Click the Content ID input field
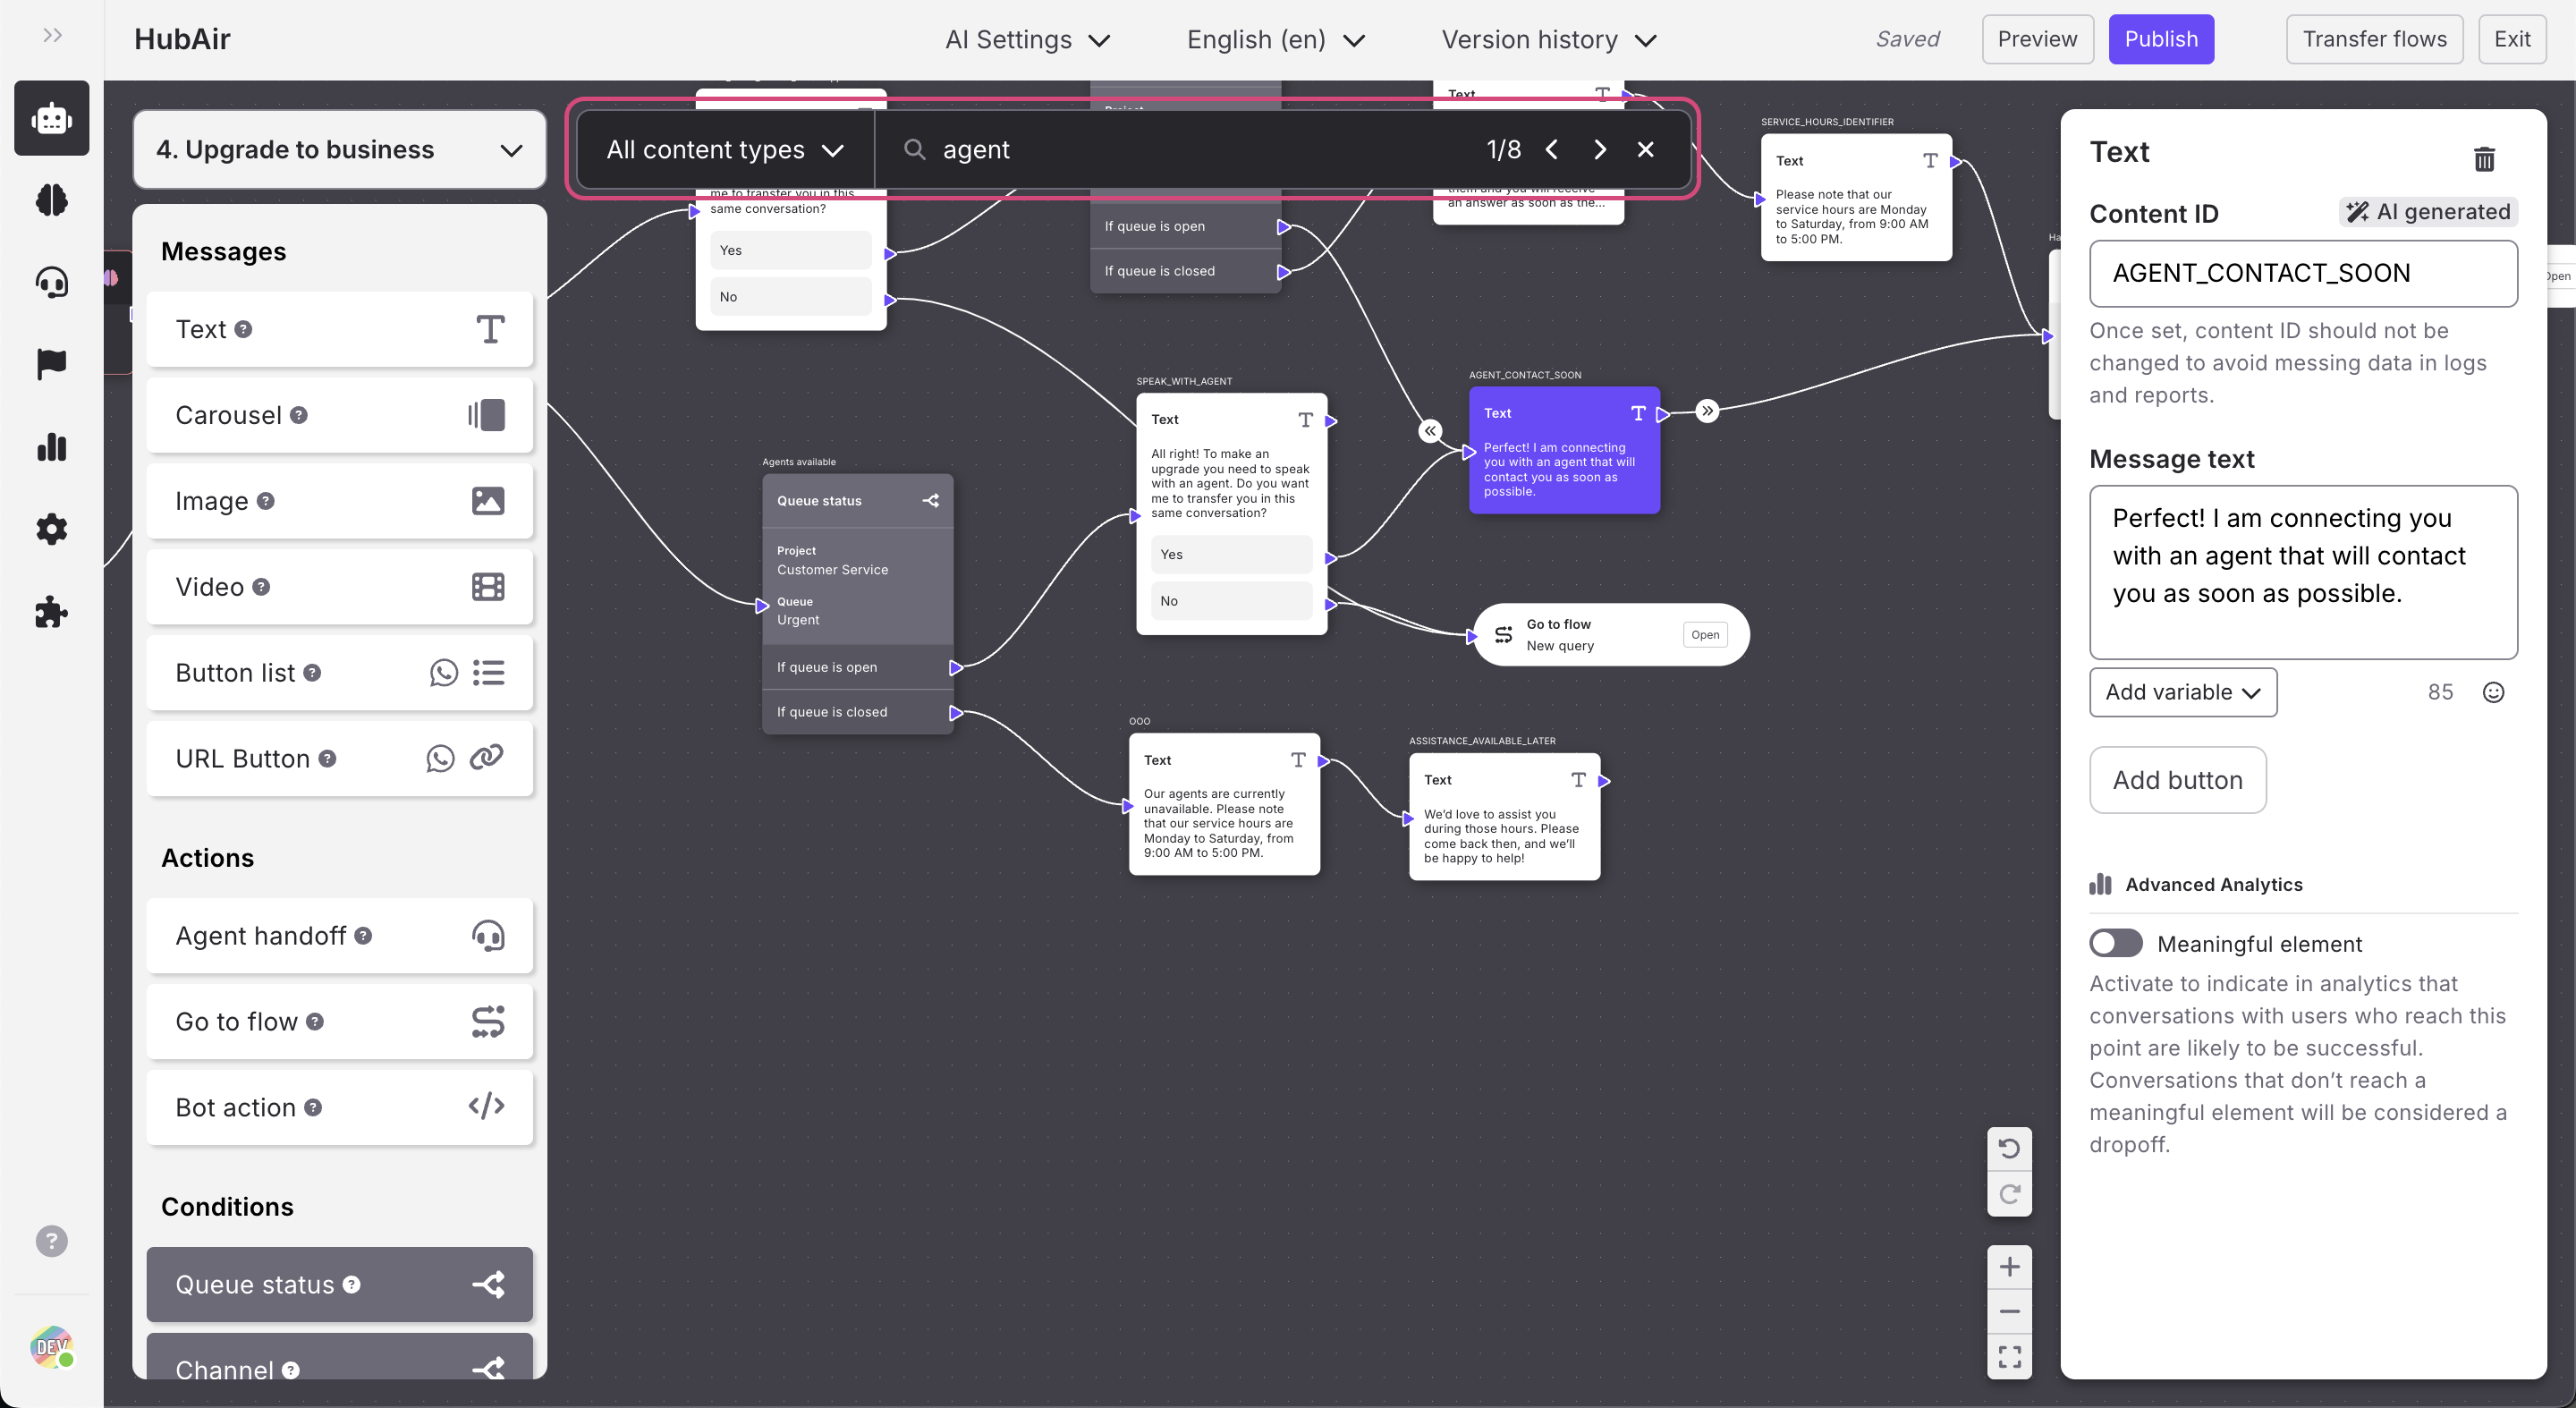This screenshot has width=2576, height=1408. (2302, 273)
